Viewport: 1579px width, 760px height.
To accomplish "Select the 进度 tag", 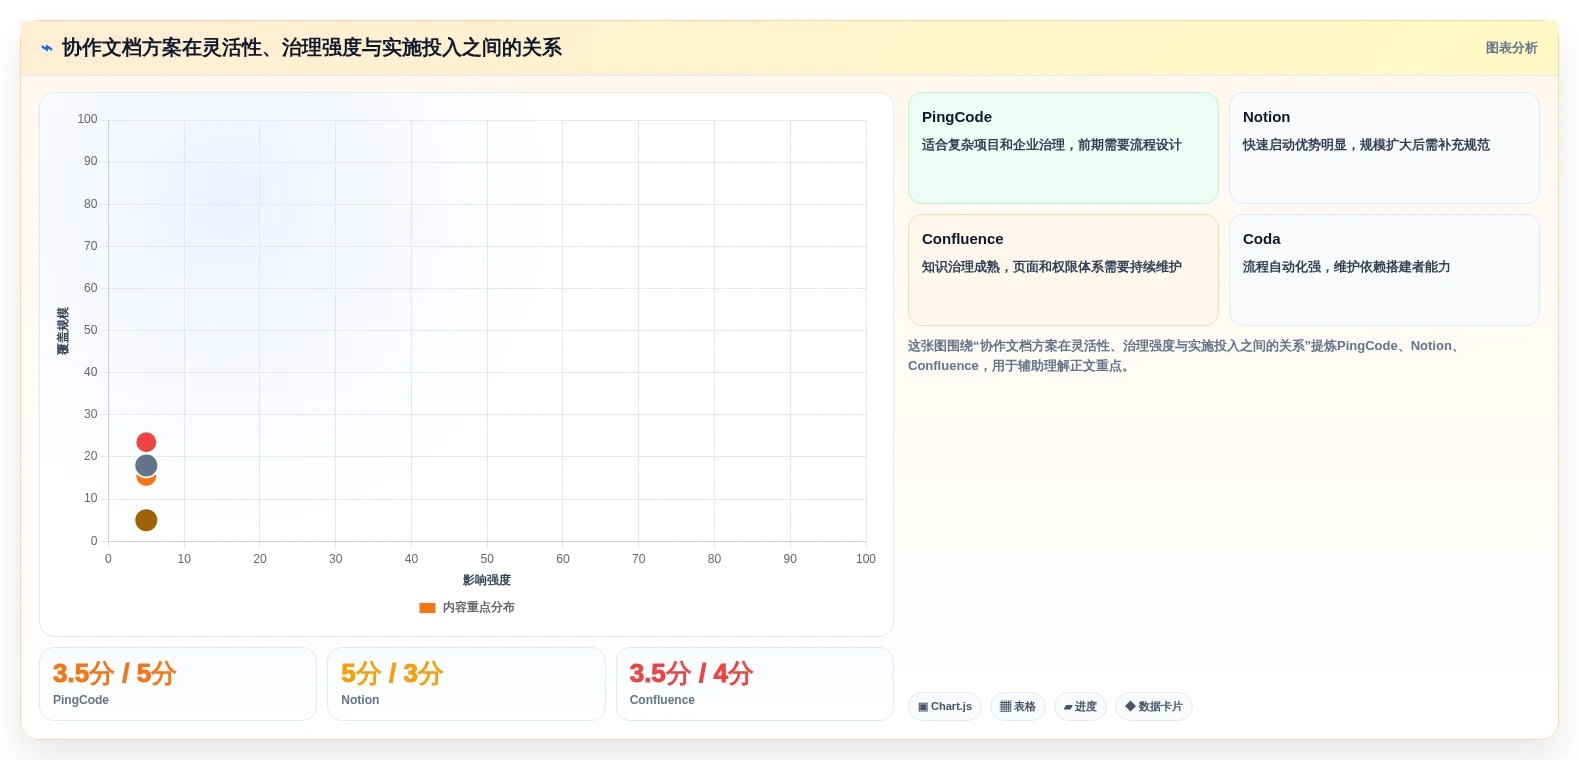I will pyautogui.click(x=1080, y=707).
